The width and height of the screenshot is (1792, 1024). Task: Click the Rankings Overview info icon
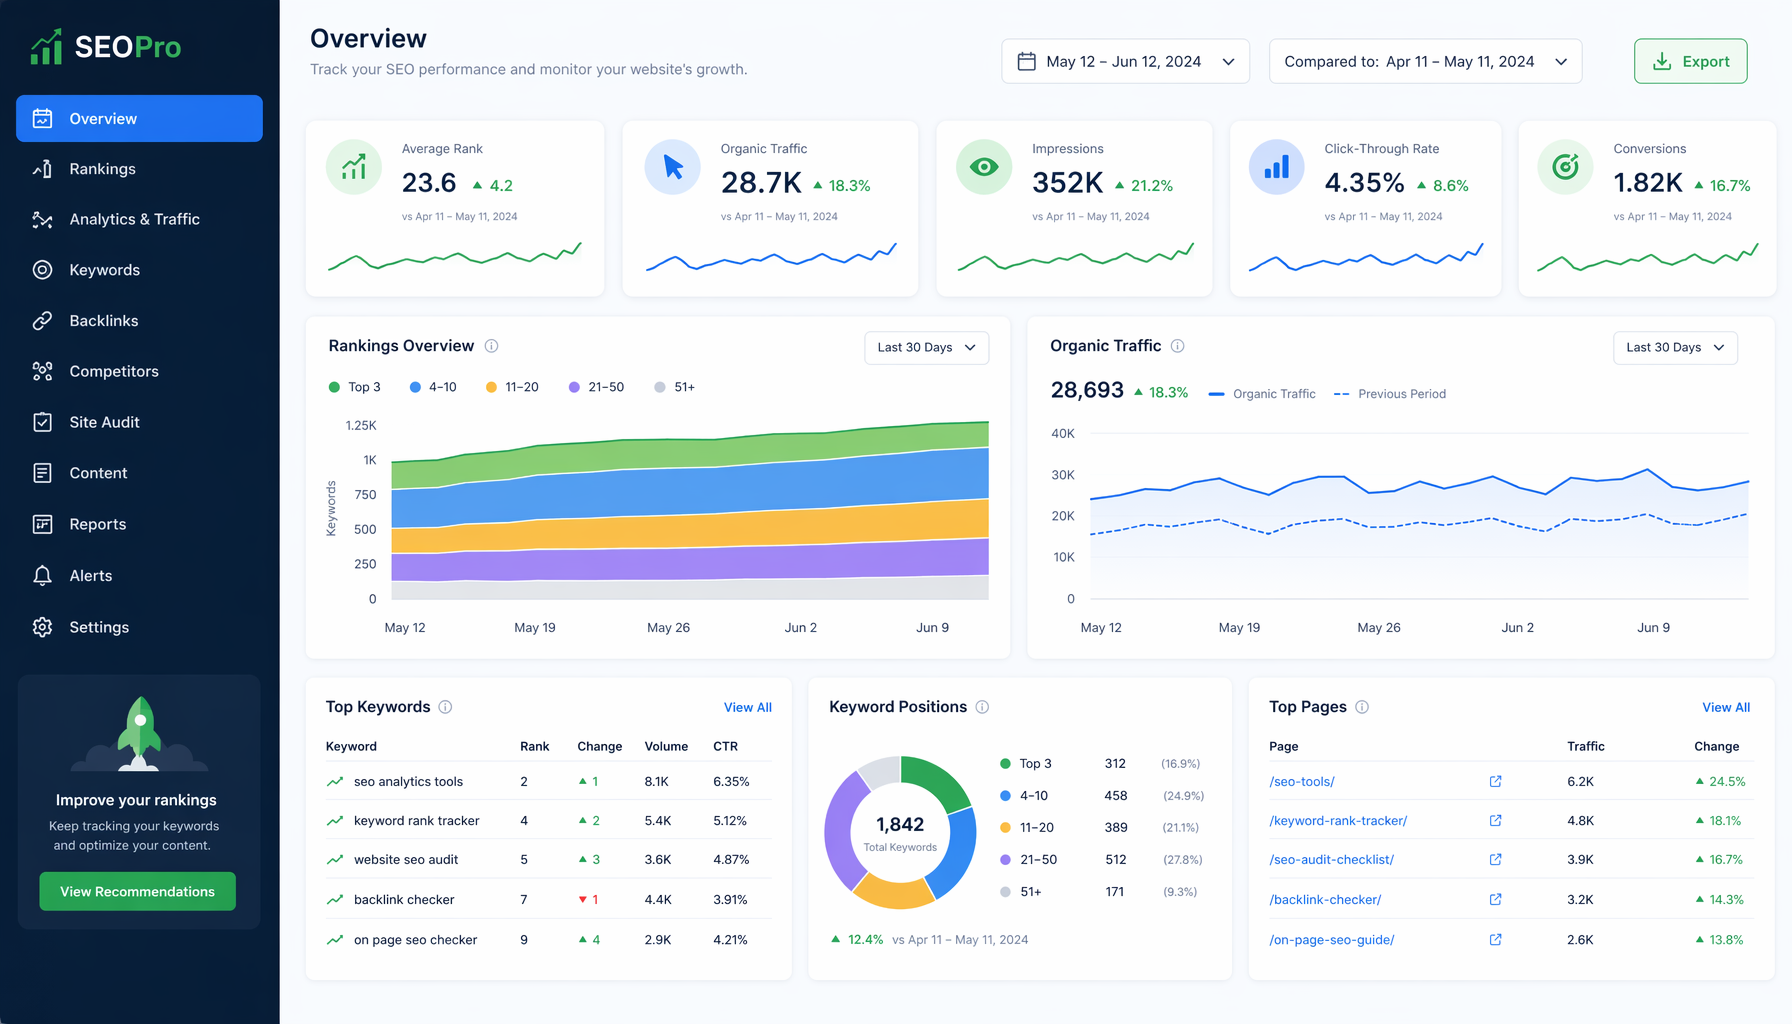(491, 346)
